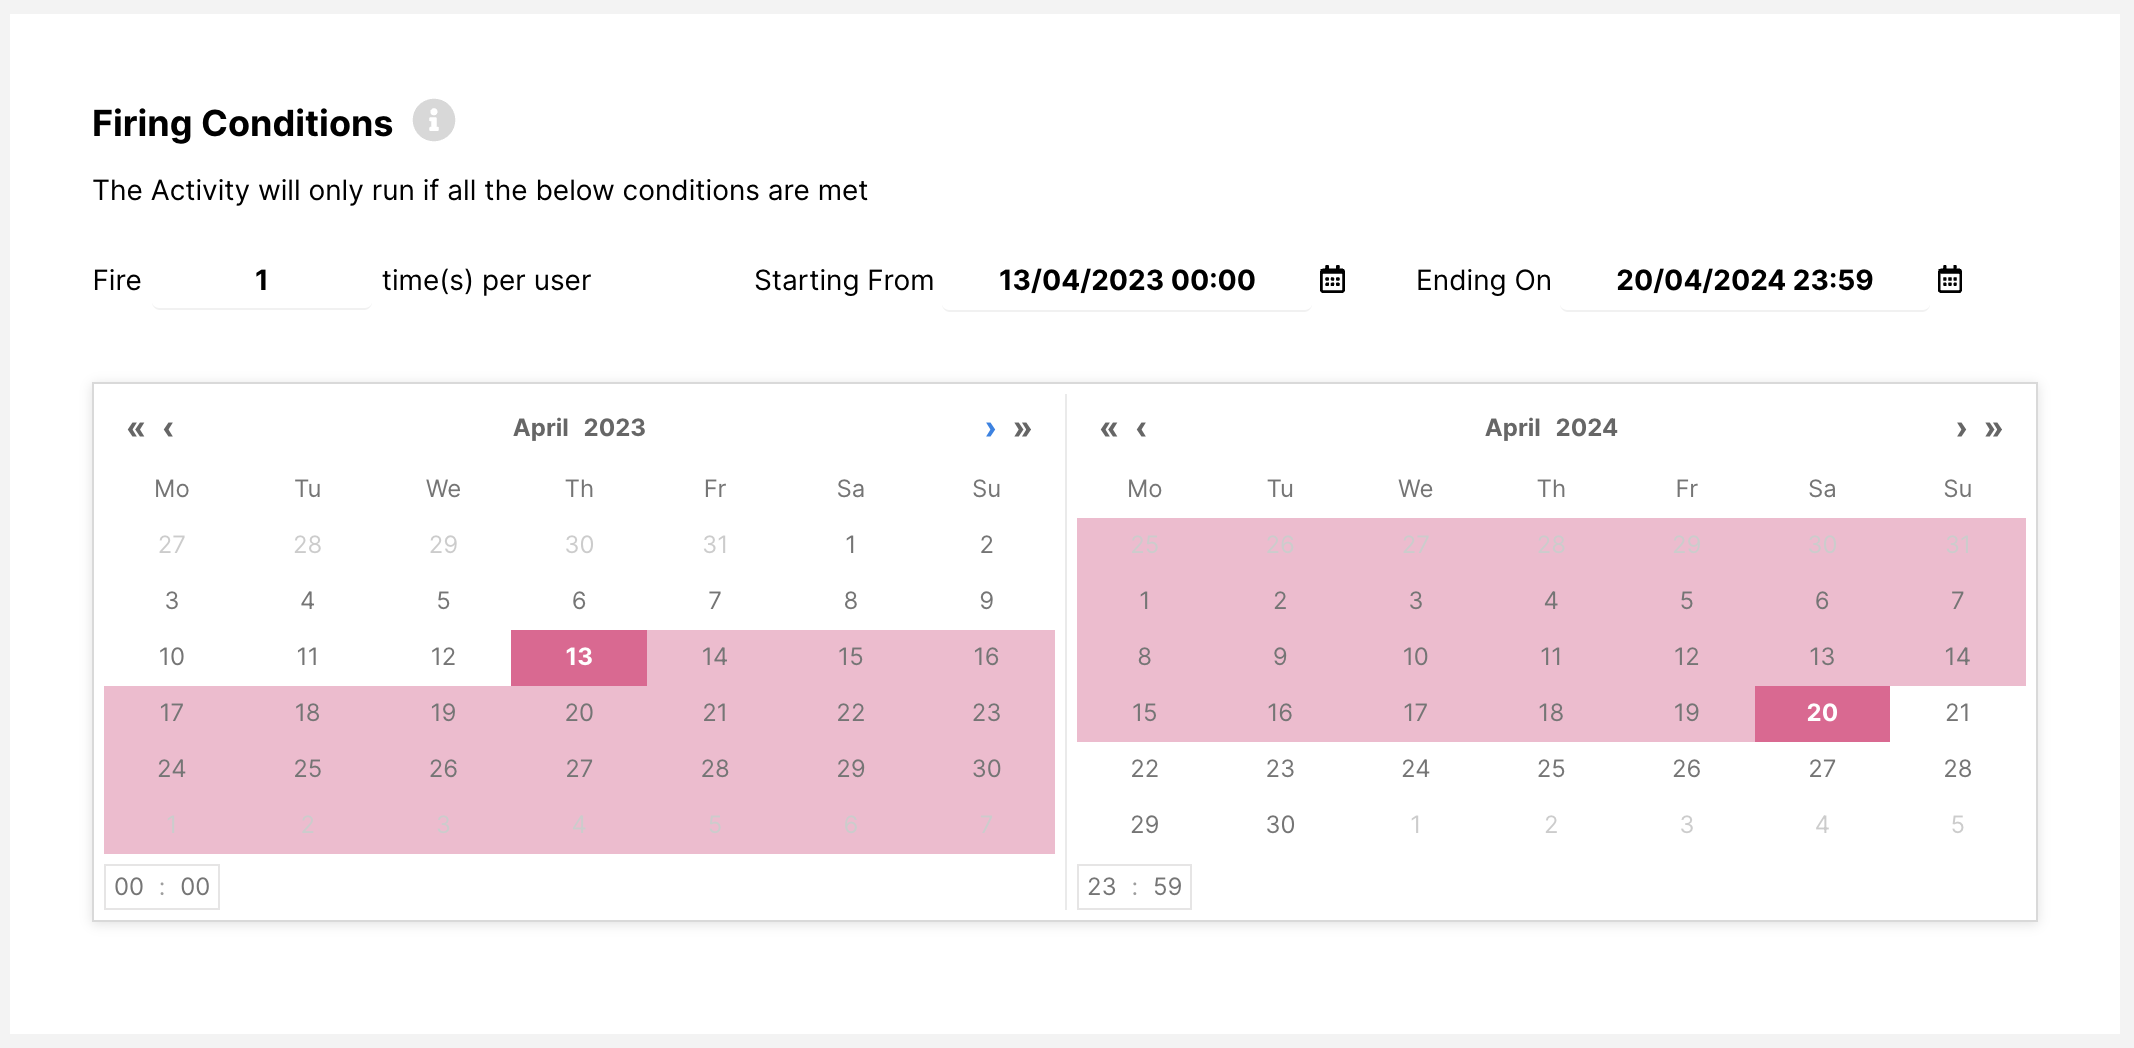Click the 00:00 start time field

[x=162, y=887]
